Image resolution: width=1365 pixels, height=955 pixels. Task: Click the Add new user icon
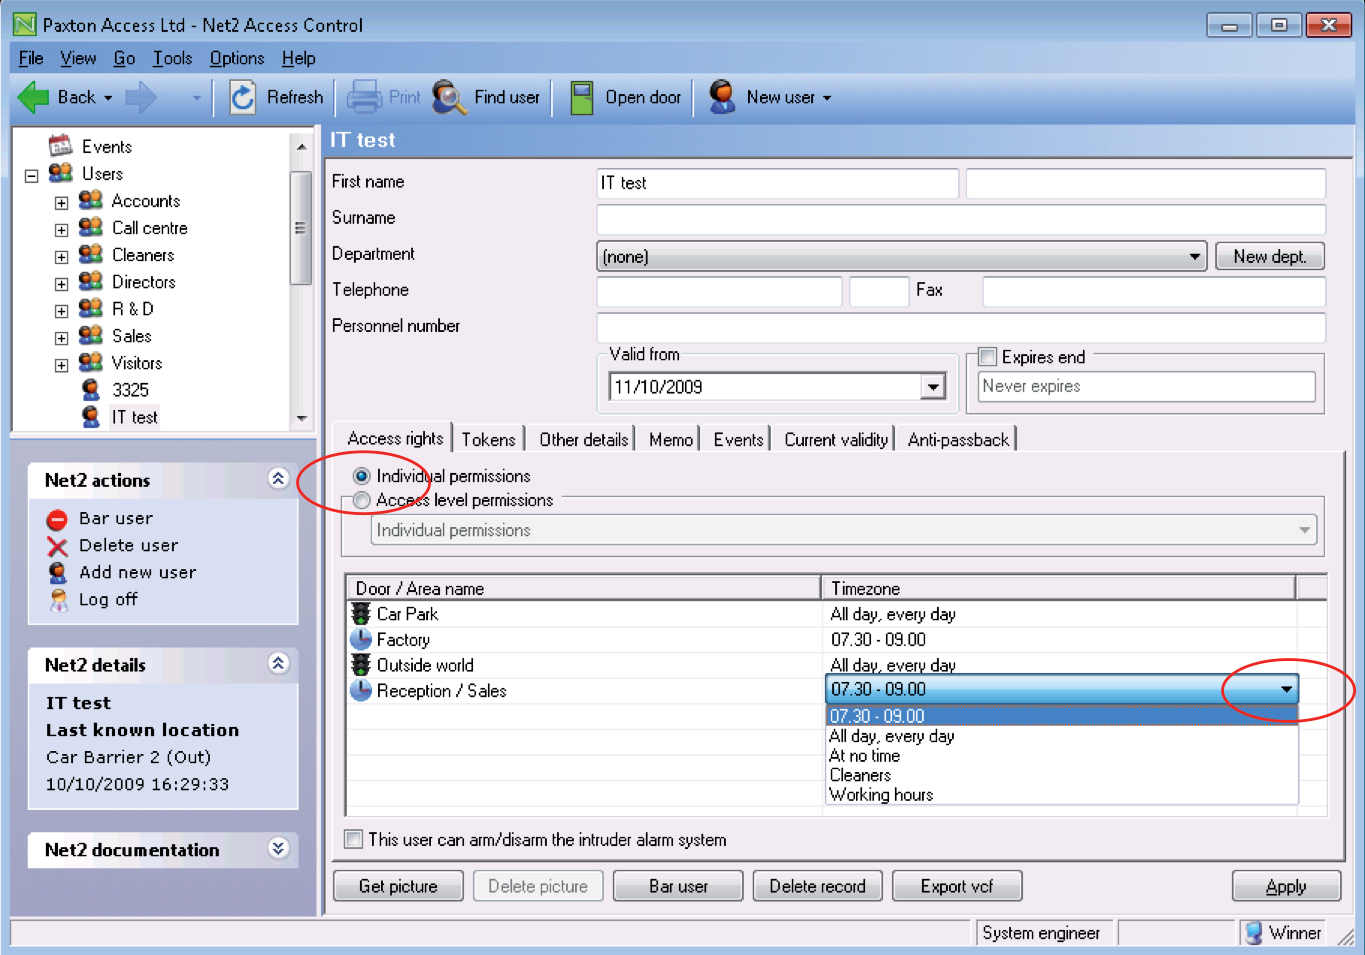(x=57, y=572)
